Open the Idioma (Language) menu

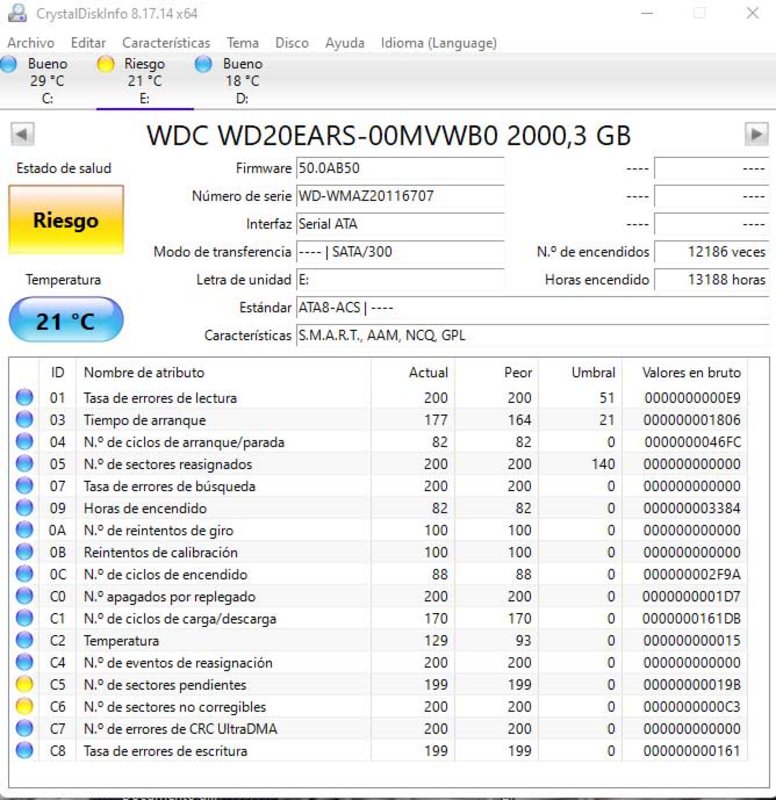point(439,43)
